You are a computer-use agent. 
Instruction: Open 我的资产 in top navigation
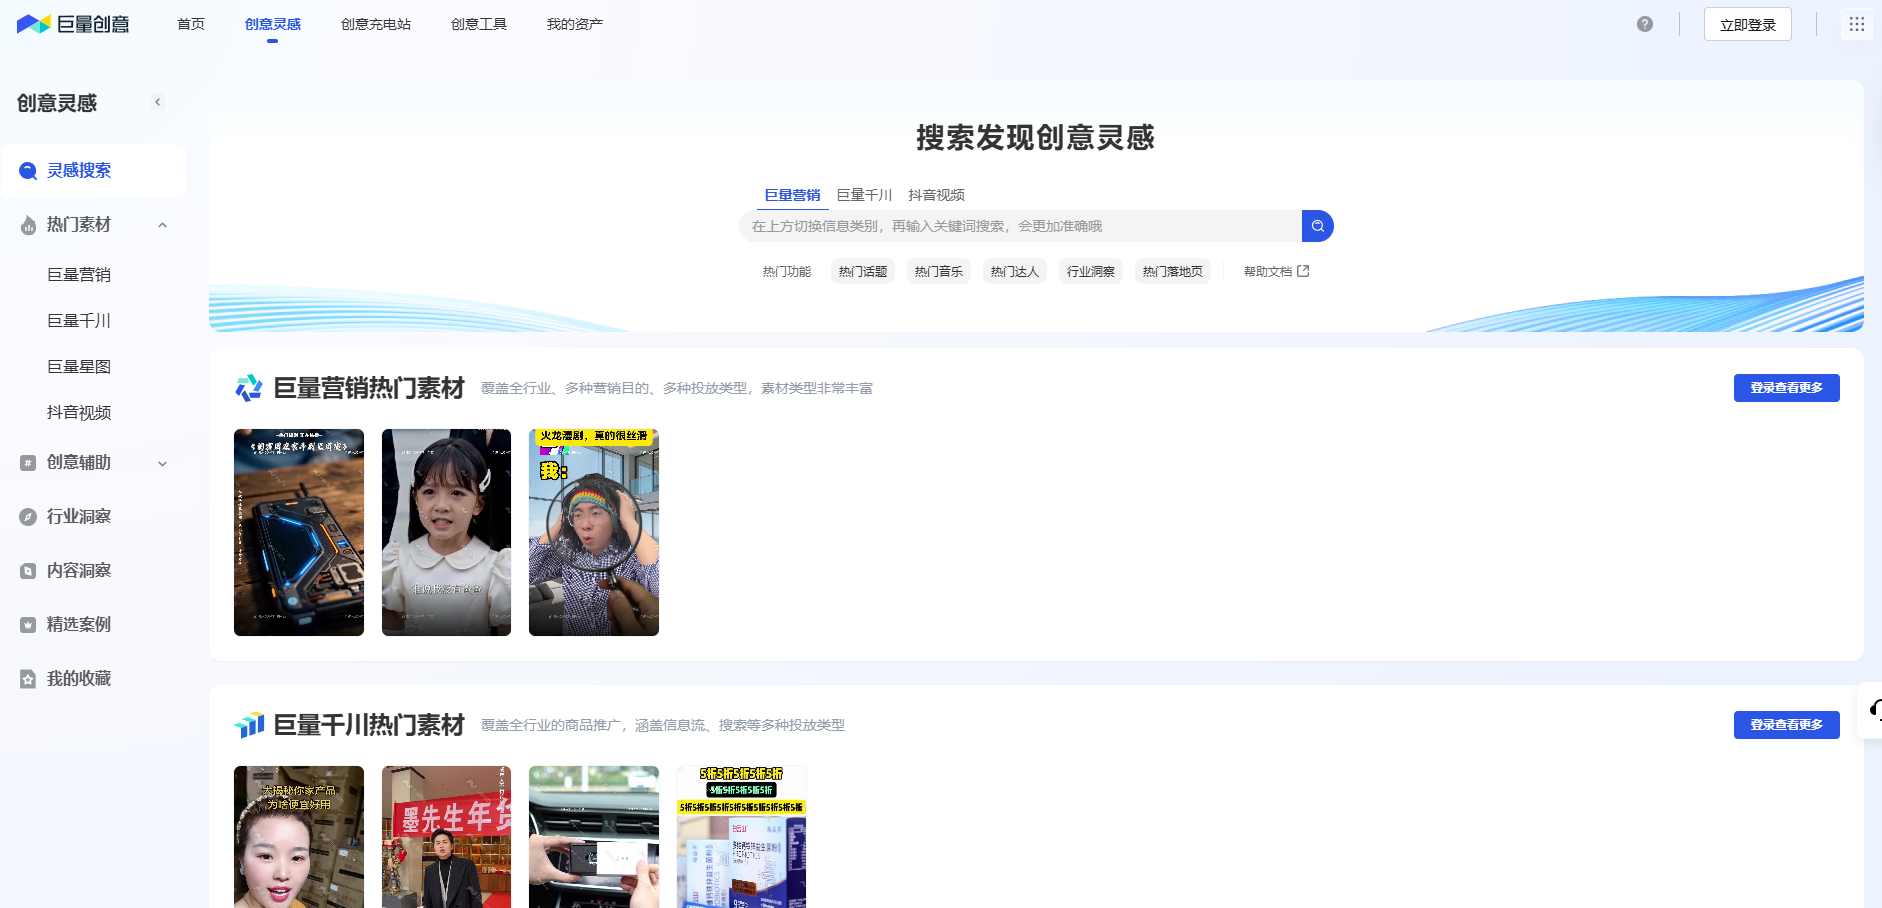pyautogui.click(x=575, y=24)
